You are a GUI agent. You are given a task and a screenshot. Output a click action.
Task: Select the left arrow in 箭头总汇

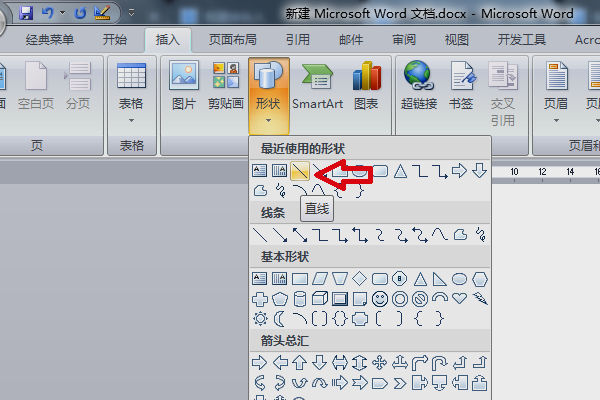280,362
